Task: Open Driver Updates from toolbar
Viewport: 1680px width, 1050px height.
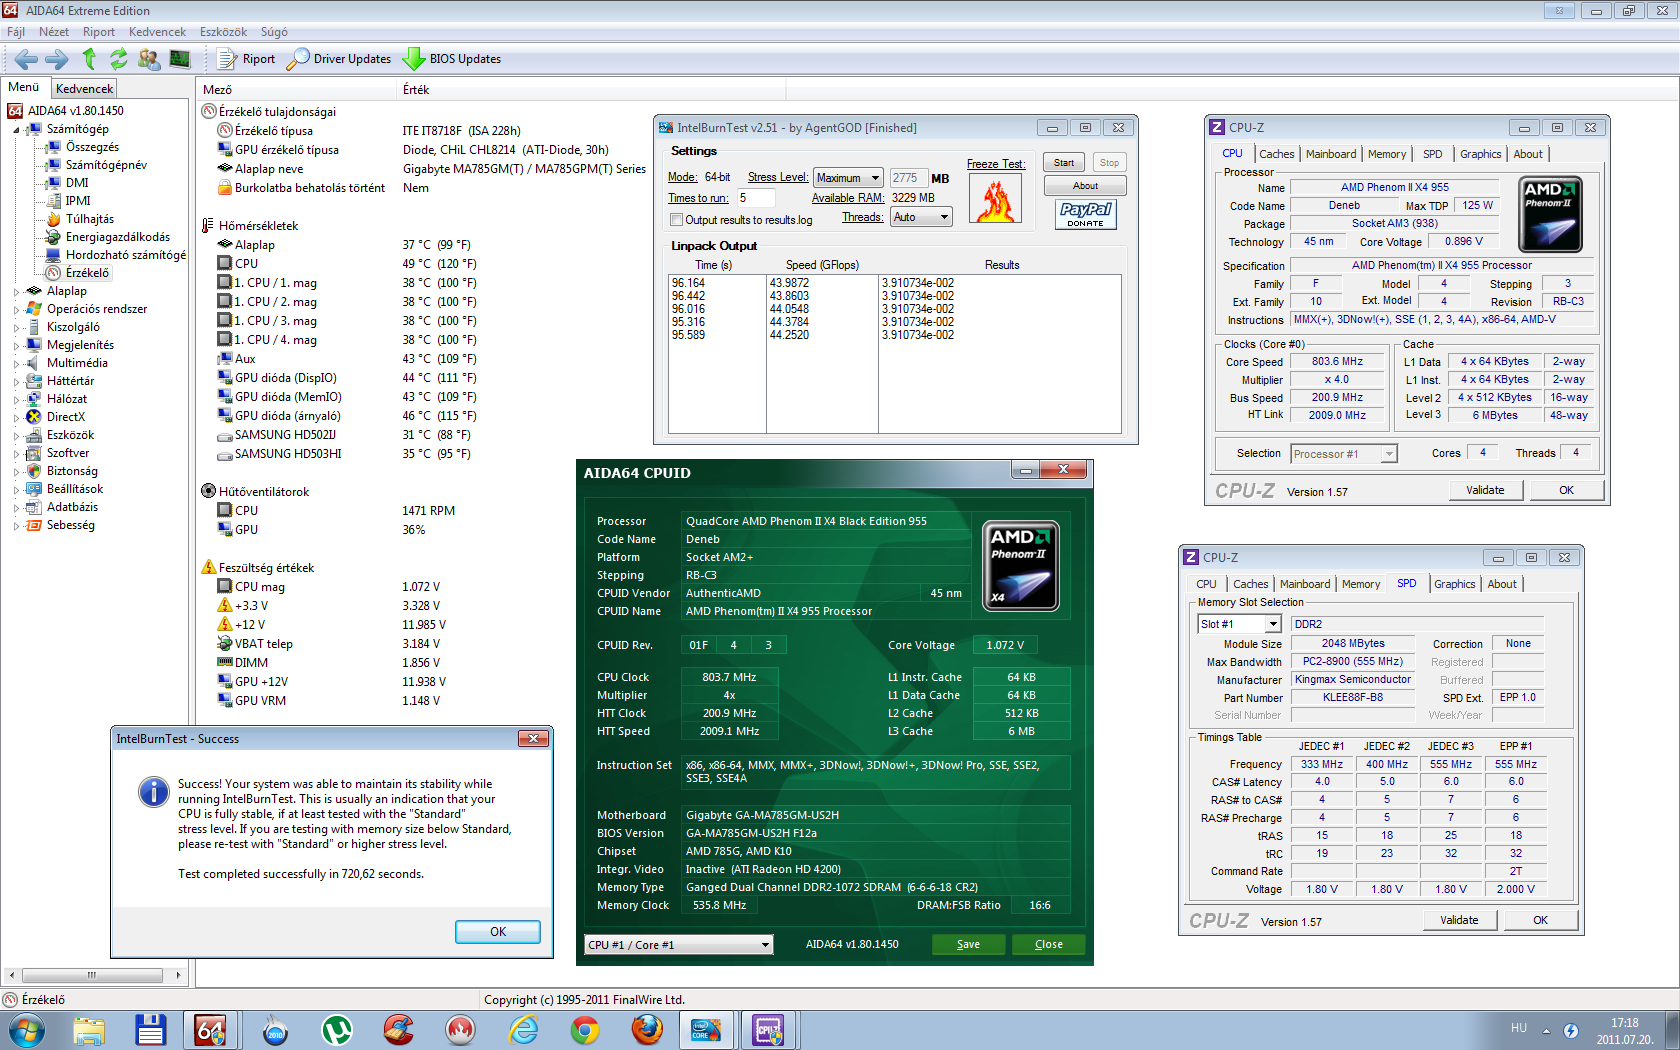Action: [x=339, y=59]
